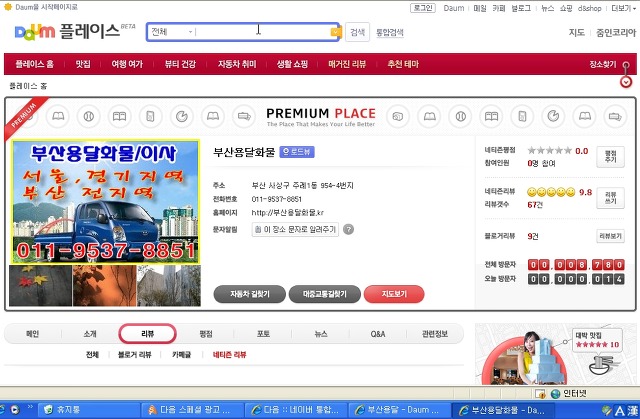
Task: Click the question mark help icon
Action: [x=348, y=229]
